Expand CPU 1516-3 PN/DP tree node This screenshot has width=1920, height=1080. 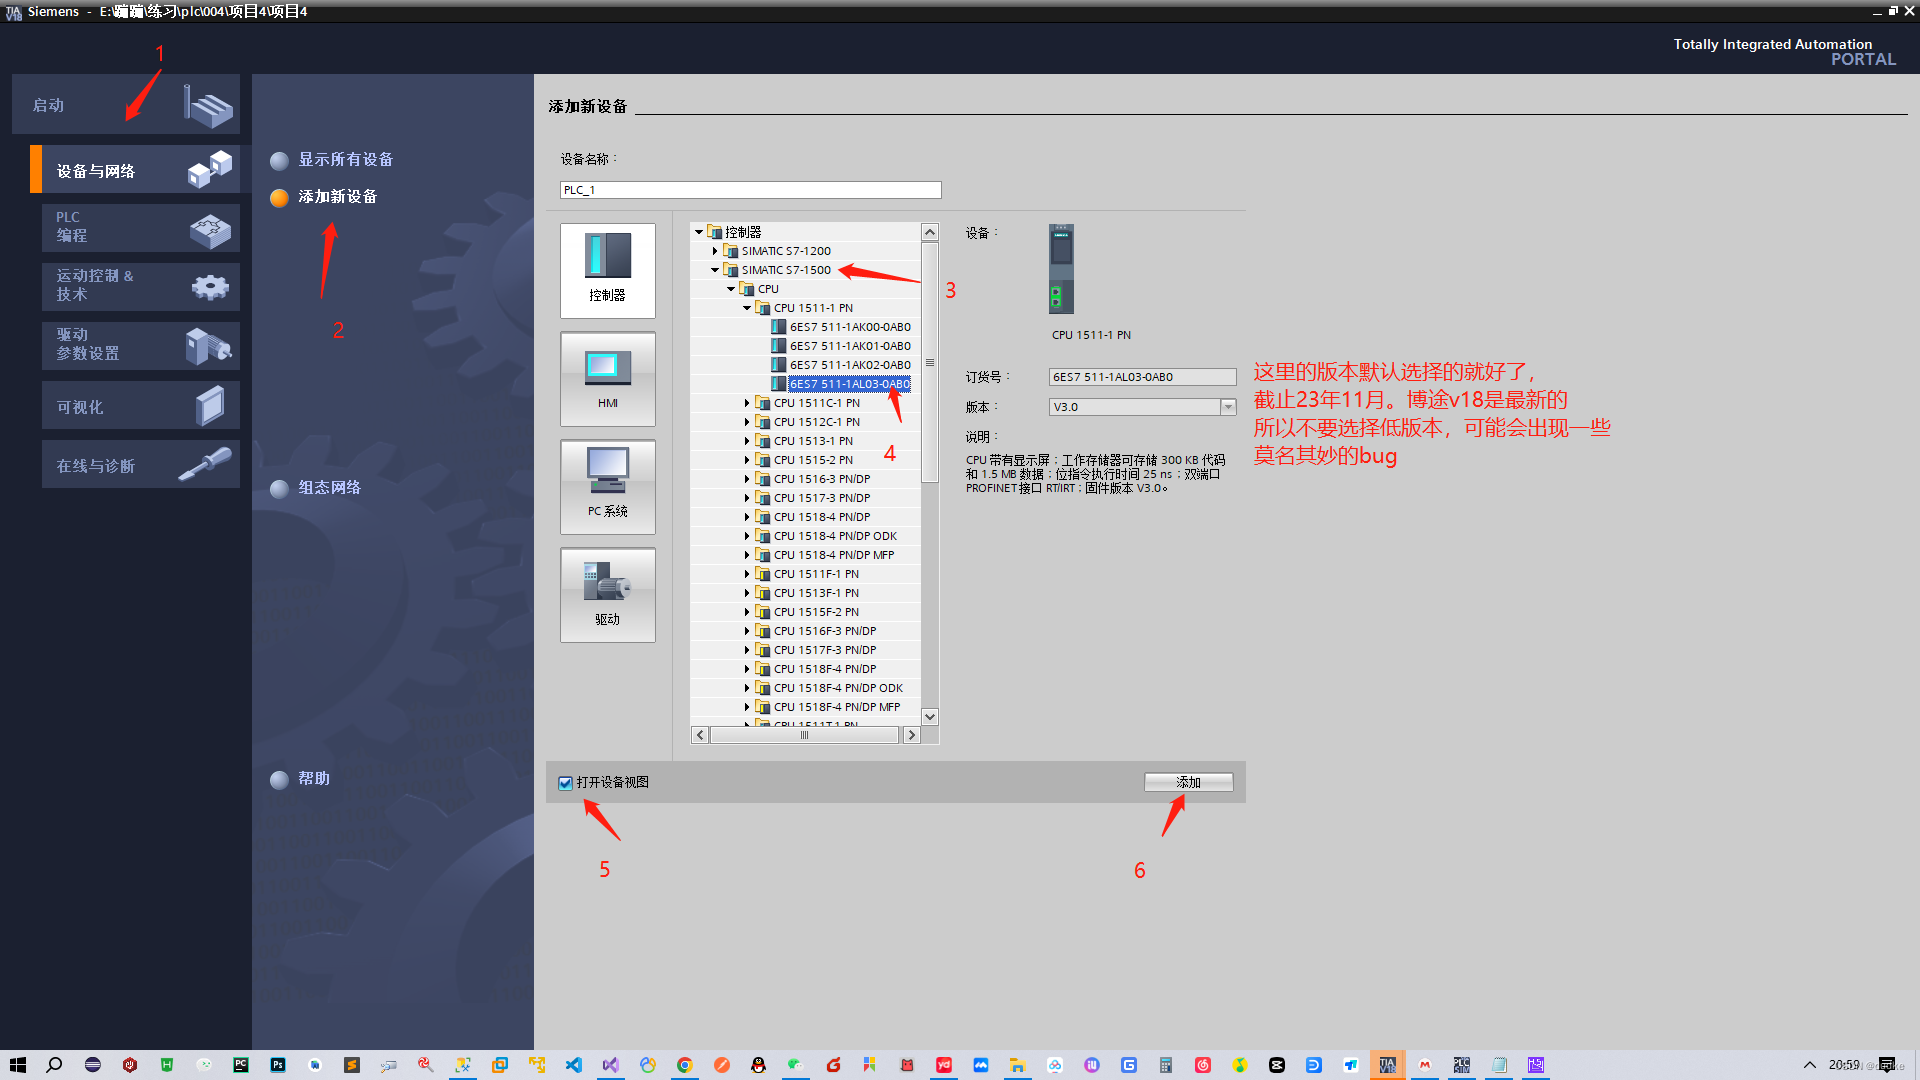pyautogui.click(x=747, y=479)
